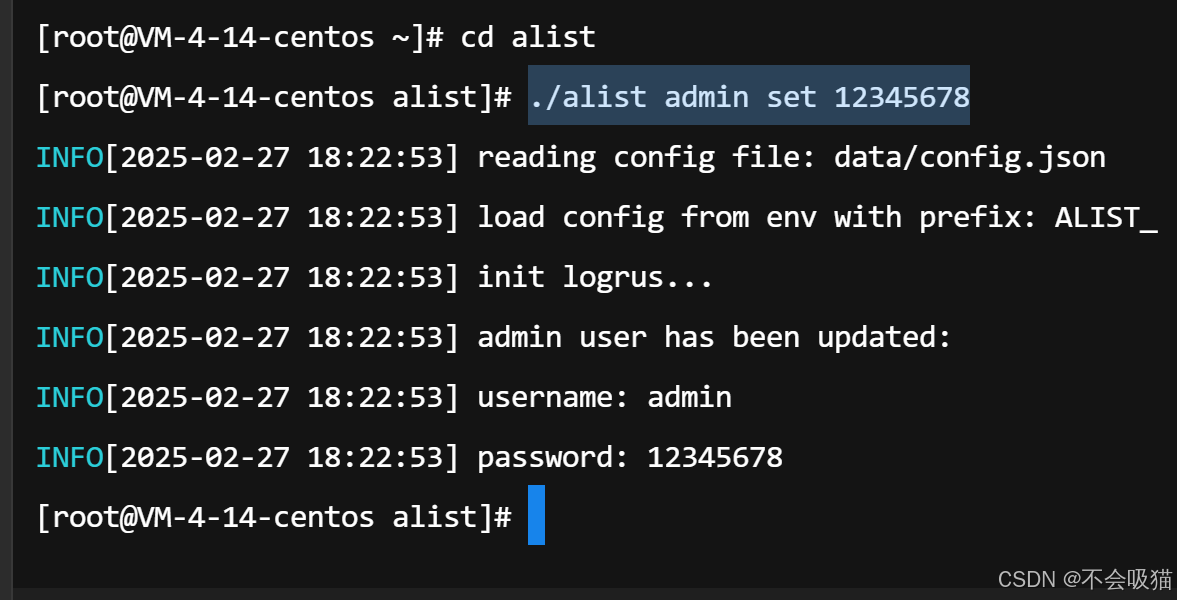The width and height of the screenshot is (1177, 600).
Task: Click the second prompt [root@VM-4-14-centos alist]#
Action: click(274, 97)
